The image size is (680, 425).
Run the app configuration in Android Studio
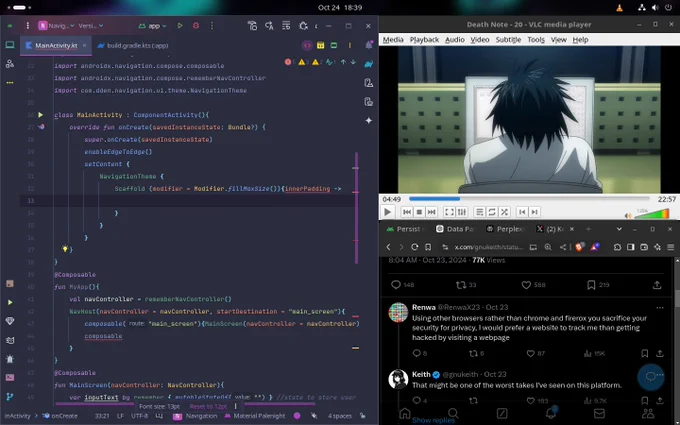point(180,26)
